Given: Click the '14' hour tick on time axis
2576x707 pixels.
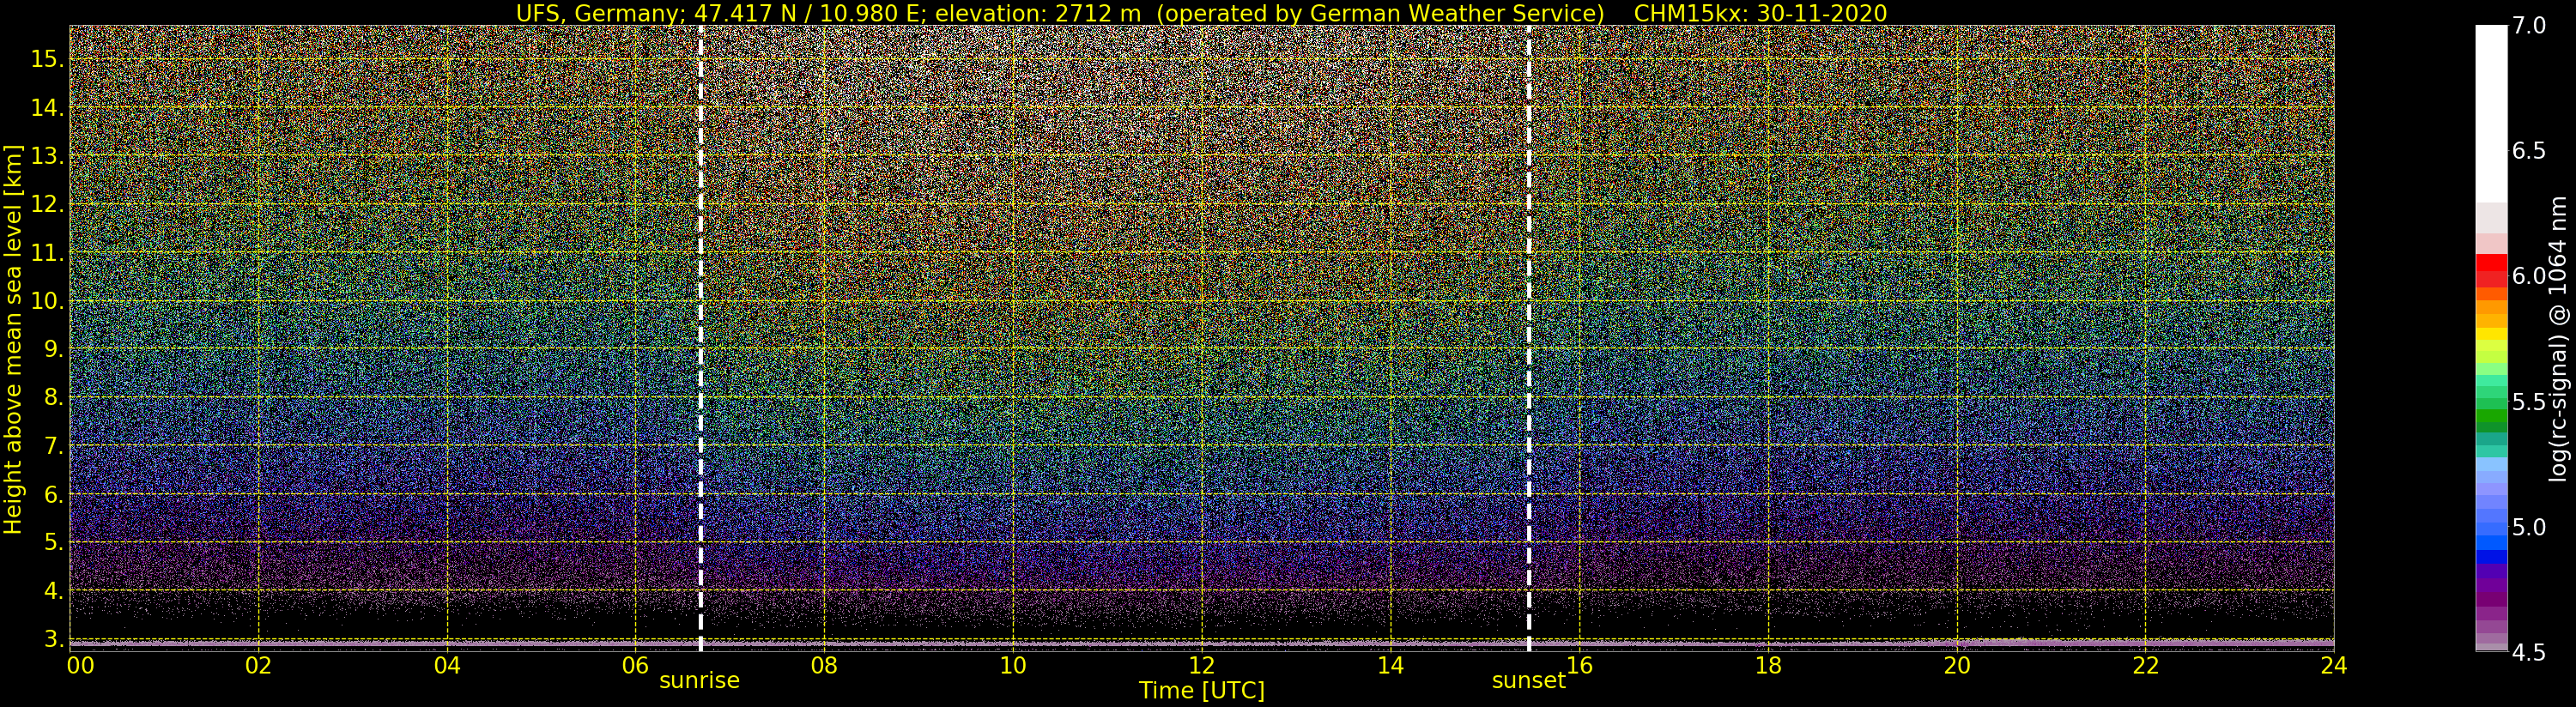Looking at the screenshot, I should coord(1391,665).
